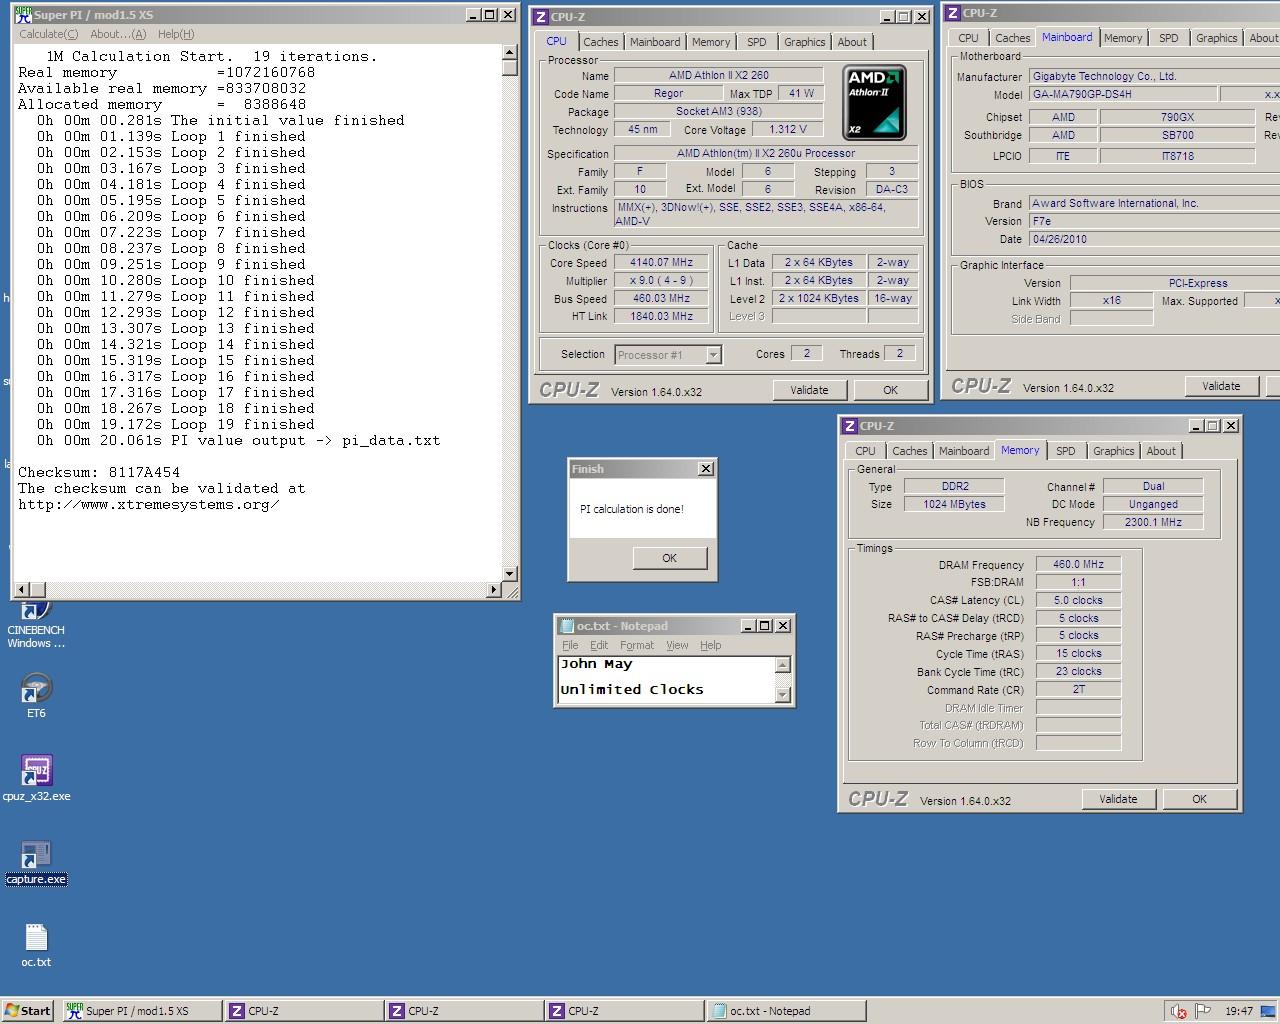Switch to Super PI taskbar button
The height and width of the screenshot is (1024, 1280).
[141, 1011]
